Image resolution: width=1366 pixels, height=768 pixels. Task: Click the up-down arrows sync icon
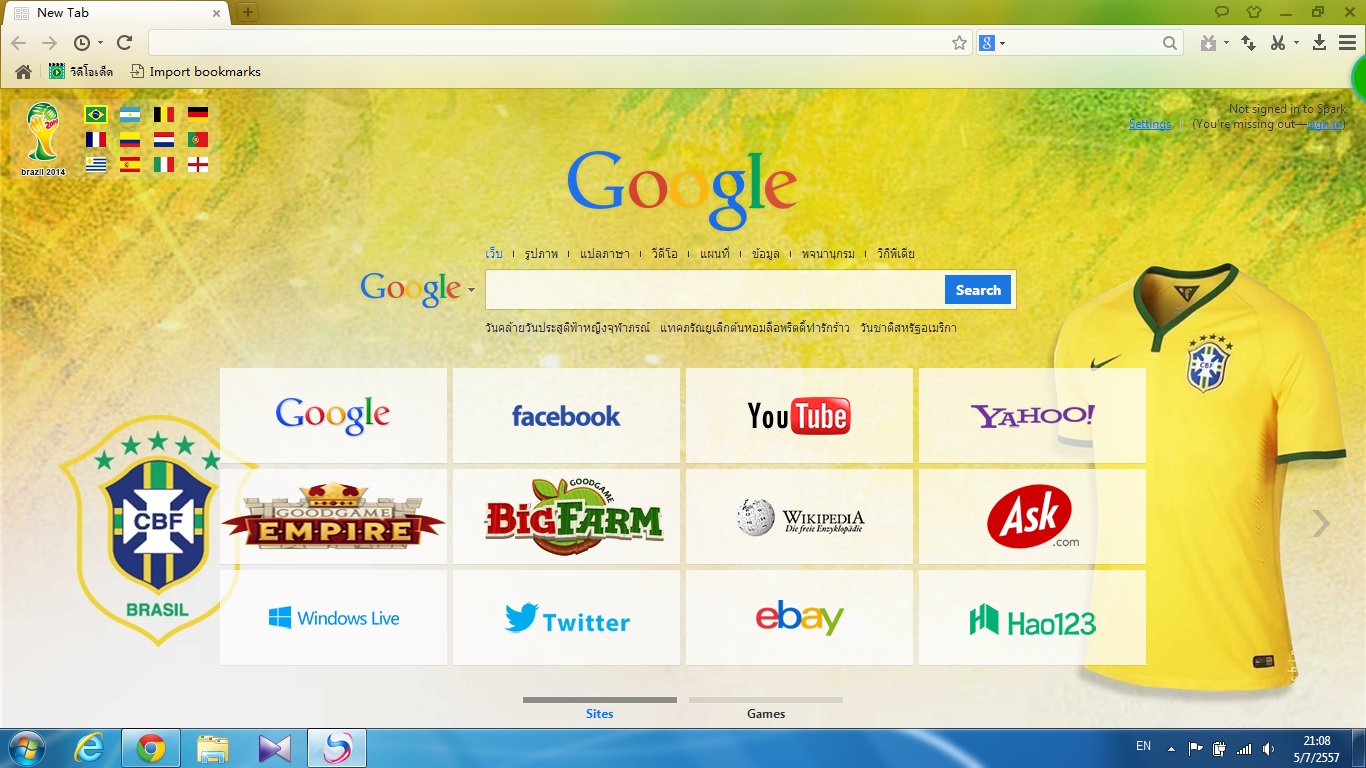tap(1248, 43)
